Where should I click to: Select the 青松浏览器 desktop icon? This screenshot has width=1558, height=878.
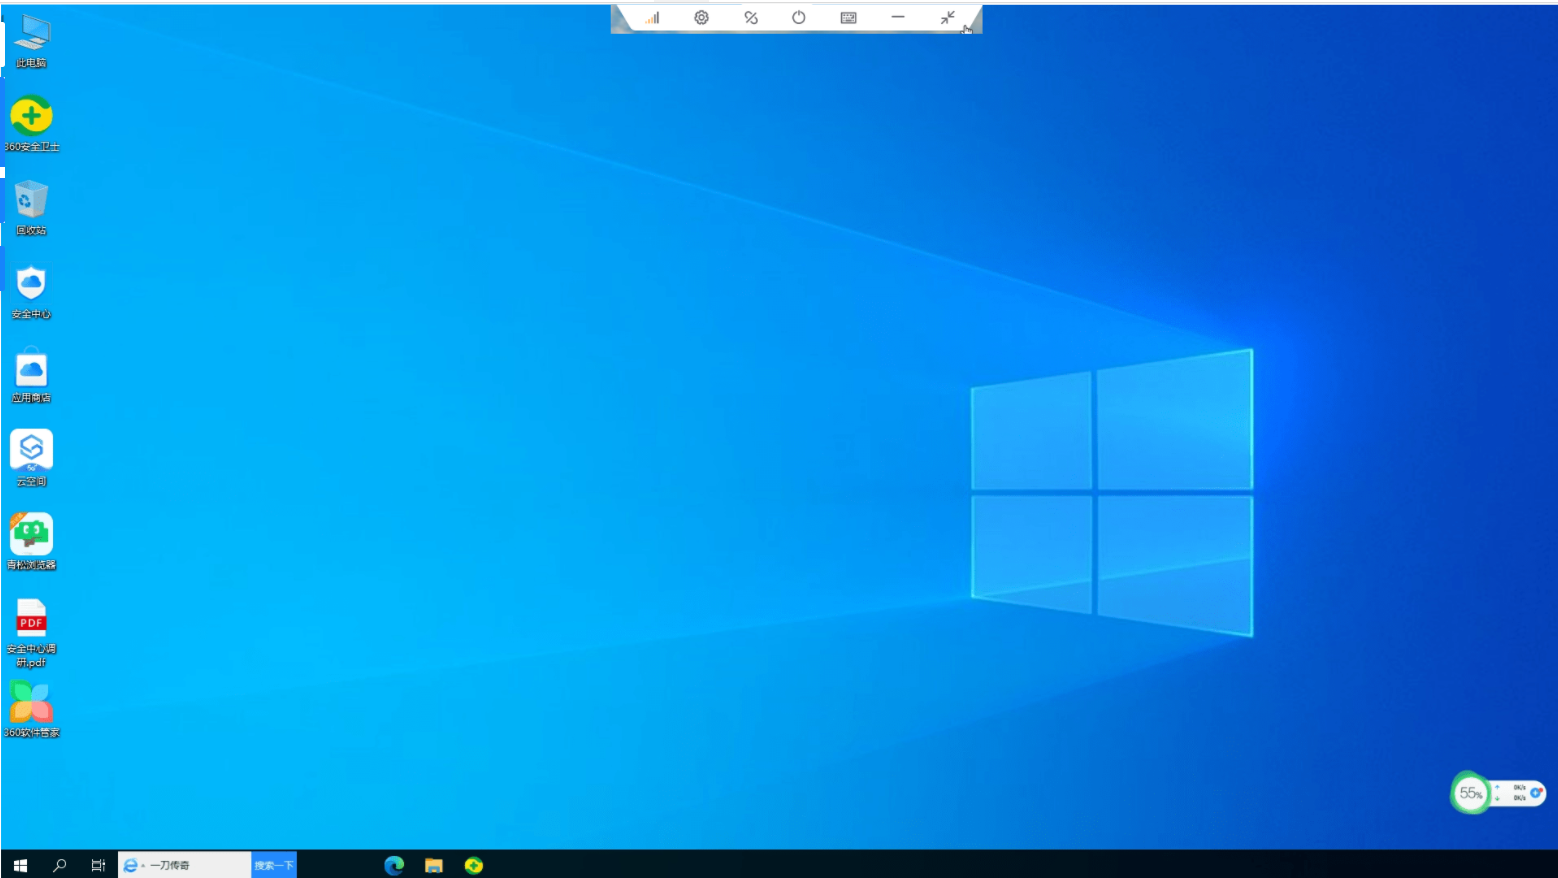click(32, 542)
